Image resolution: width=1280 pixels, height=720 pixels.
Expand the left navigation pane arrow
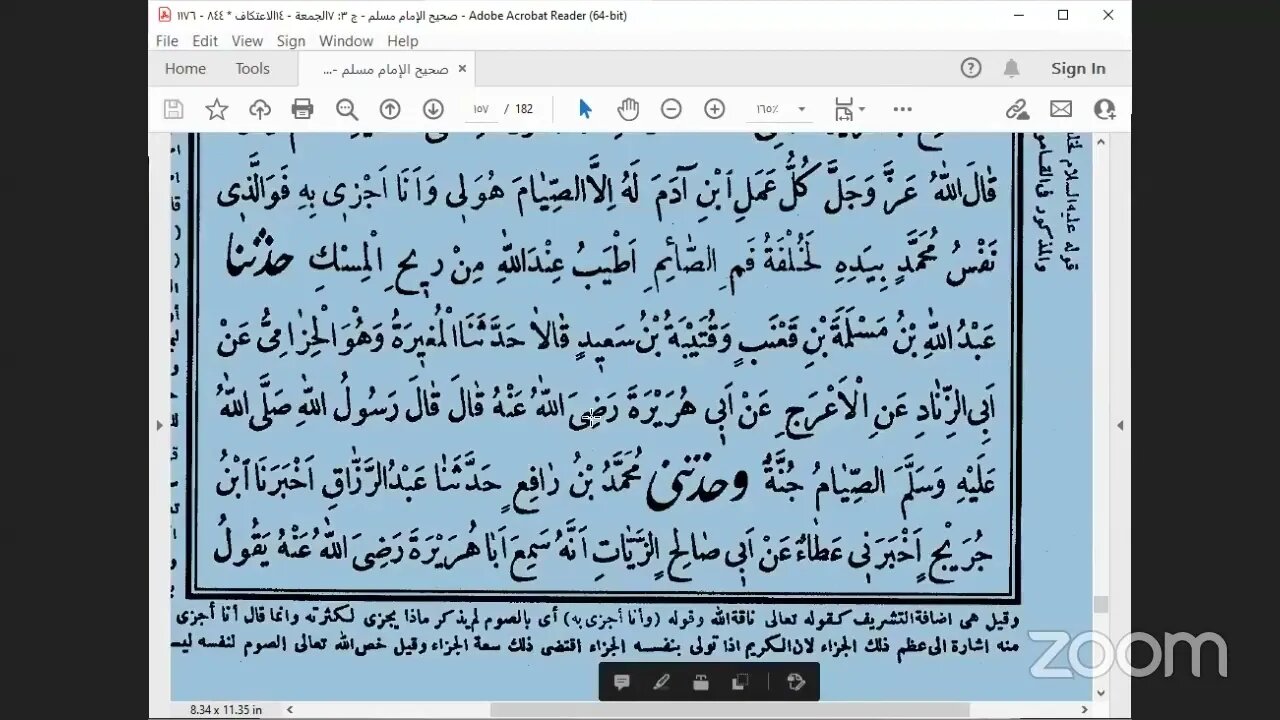click(160, 425)
